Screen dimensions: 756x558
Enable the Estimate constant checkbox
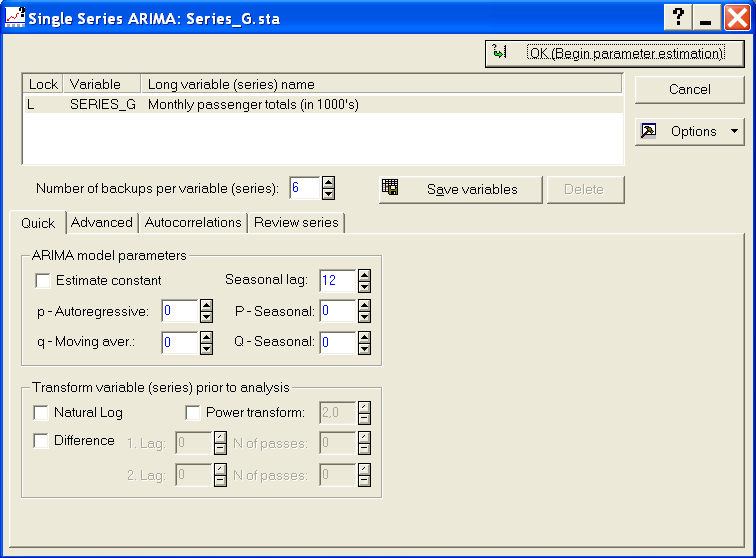(43, 281)
